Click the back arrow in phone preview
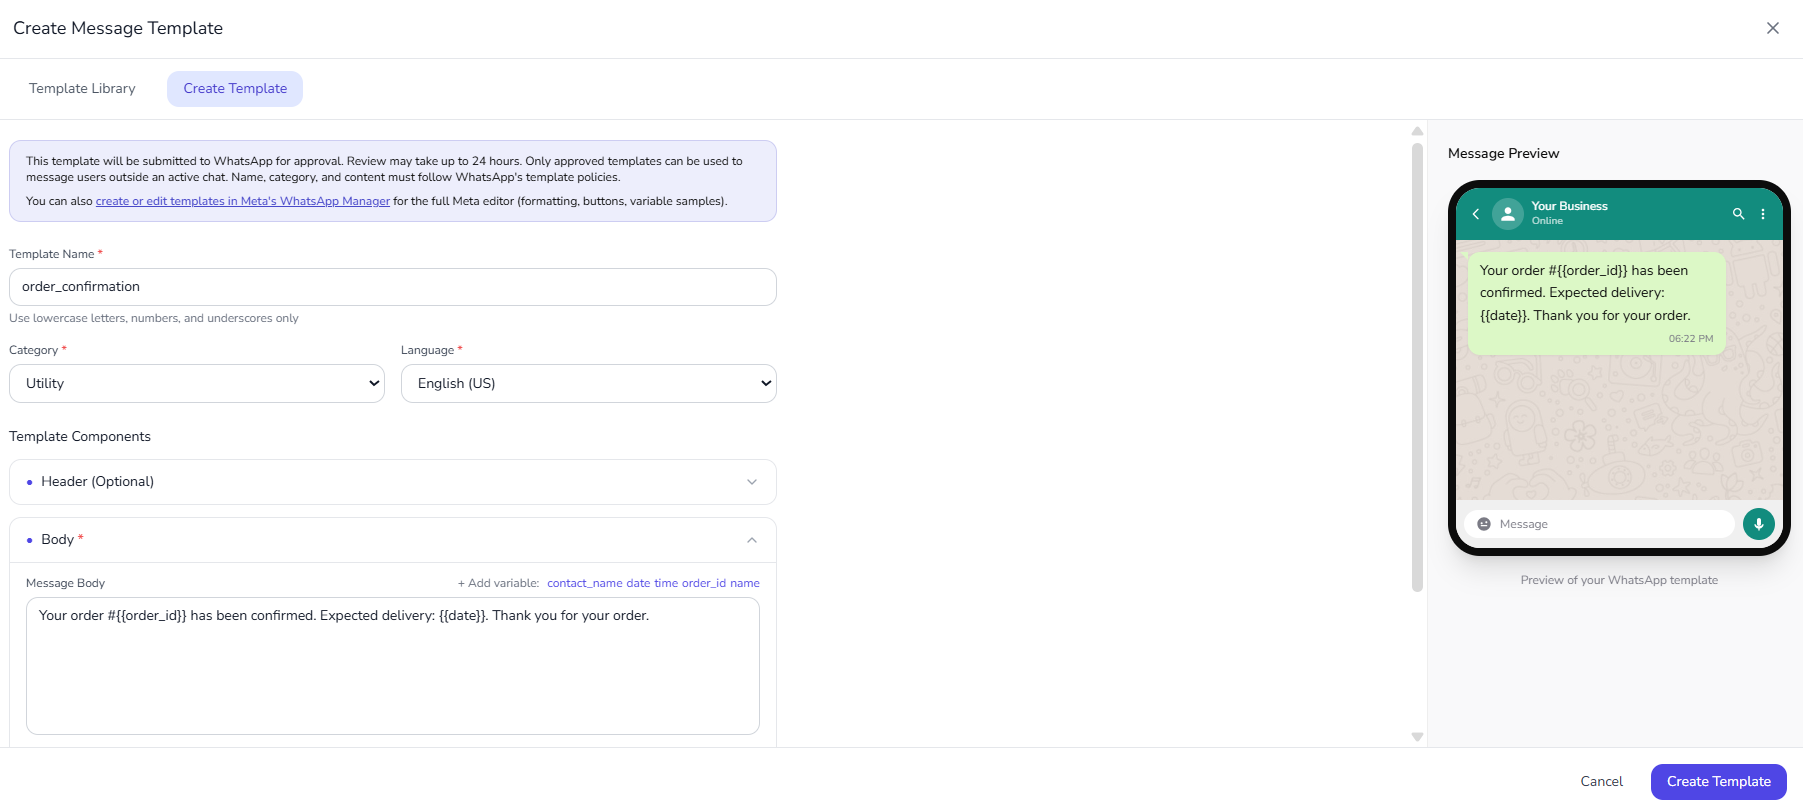 pyautogui.click(x=1475, y=214)
